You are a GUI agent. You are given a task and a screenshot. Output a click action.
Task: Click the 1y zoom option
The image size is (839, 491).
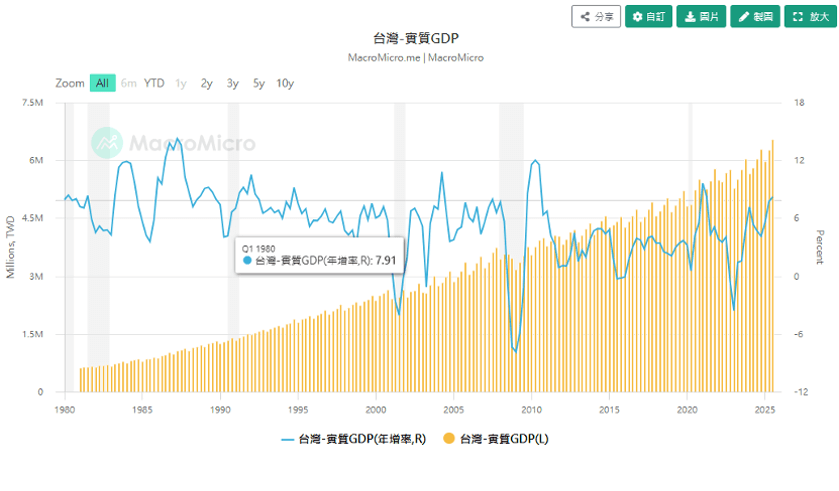click(181, 83)
